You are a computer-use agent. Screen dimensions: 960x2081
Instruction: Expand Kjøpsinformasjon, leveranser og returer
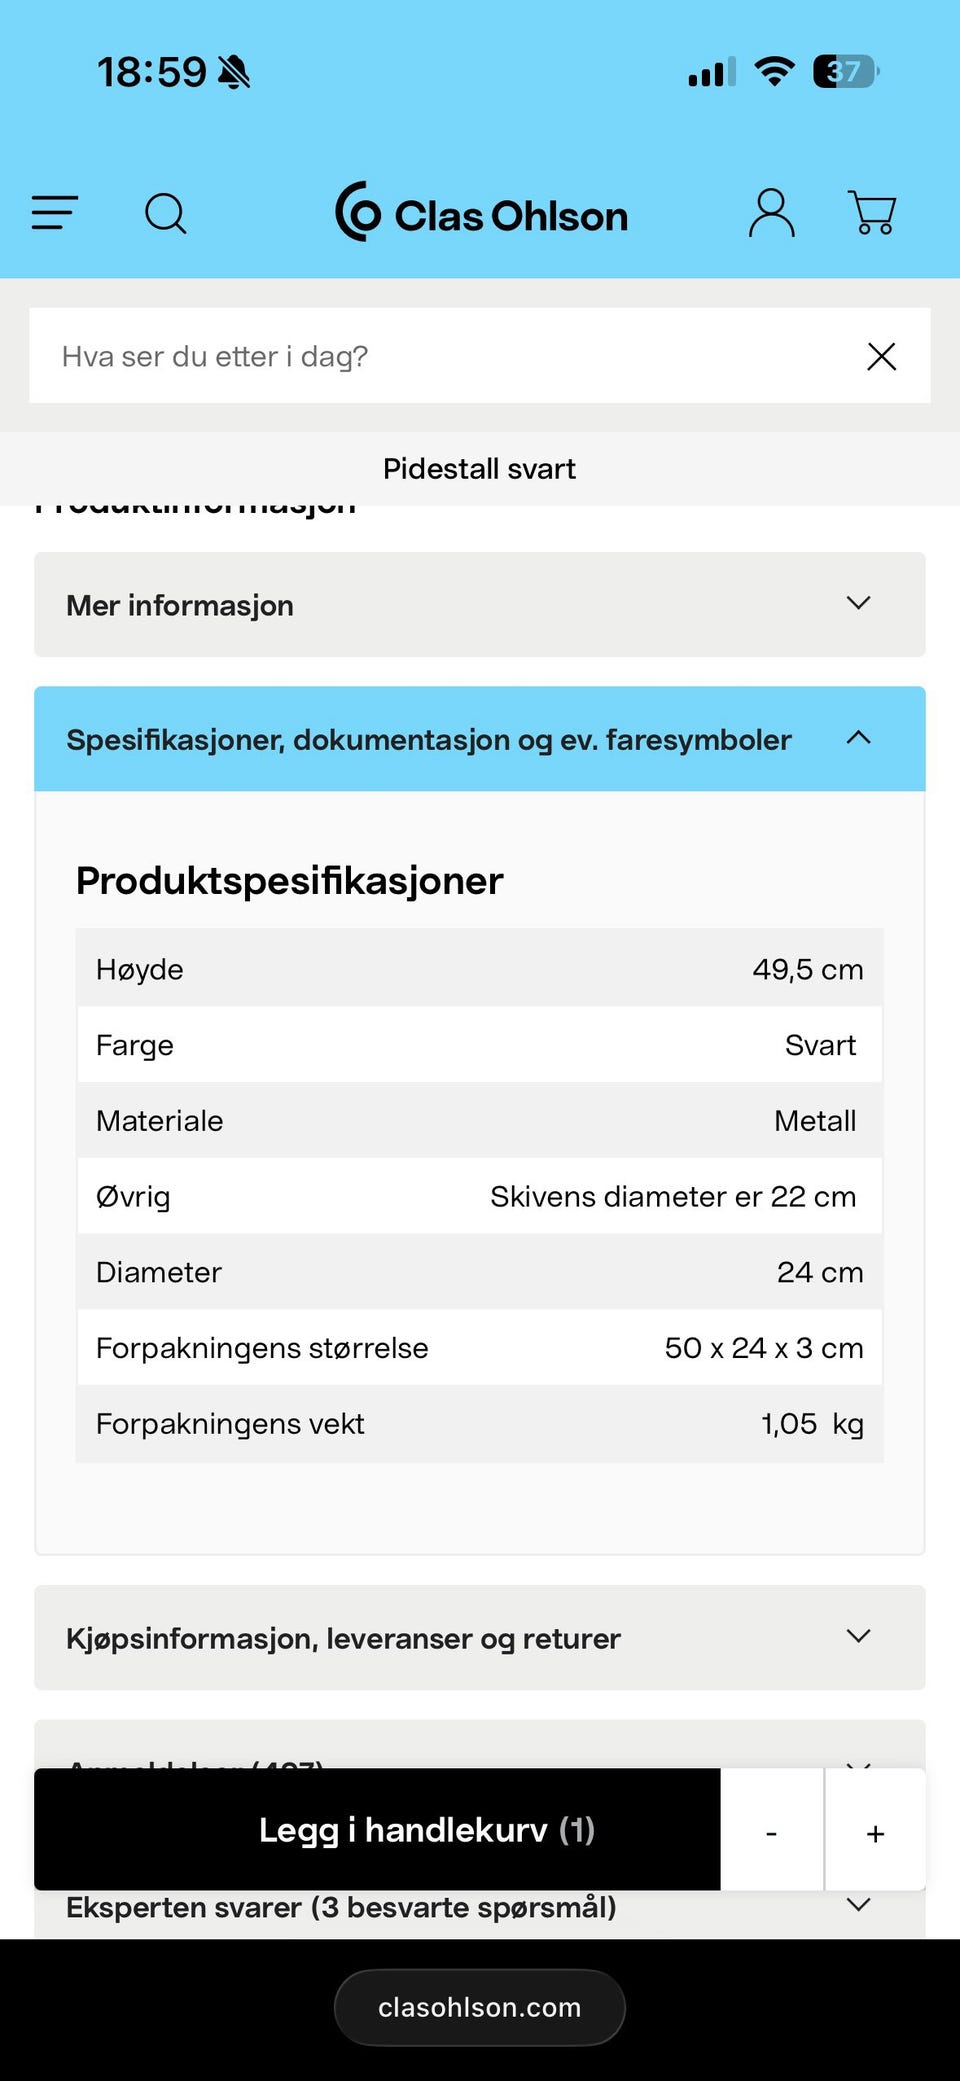click(x=480, y=1638)
